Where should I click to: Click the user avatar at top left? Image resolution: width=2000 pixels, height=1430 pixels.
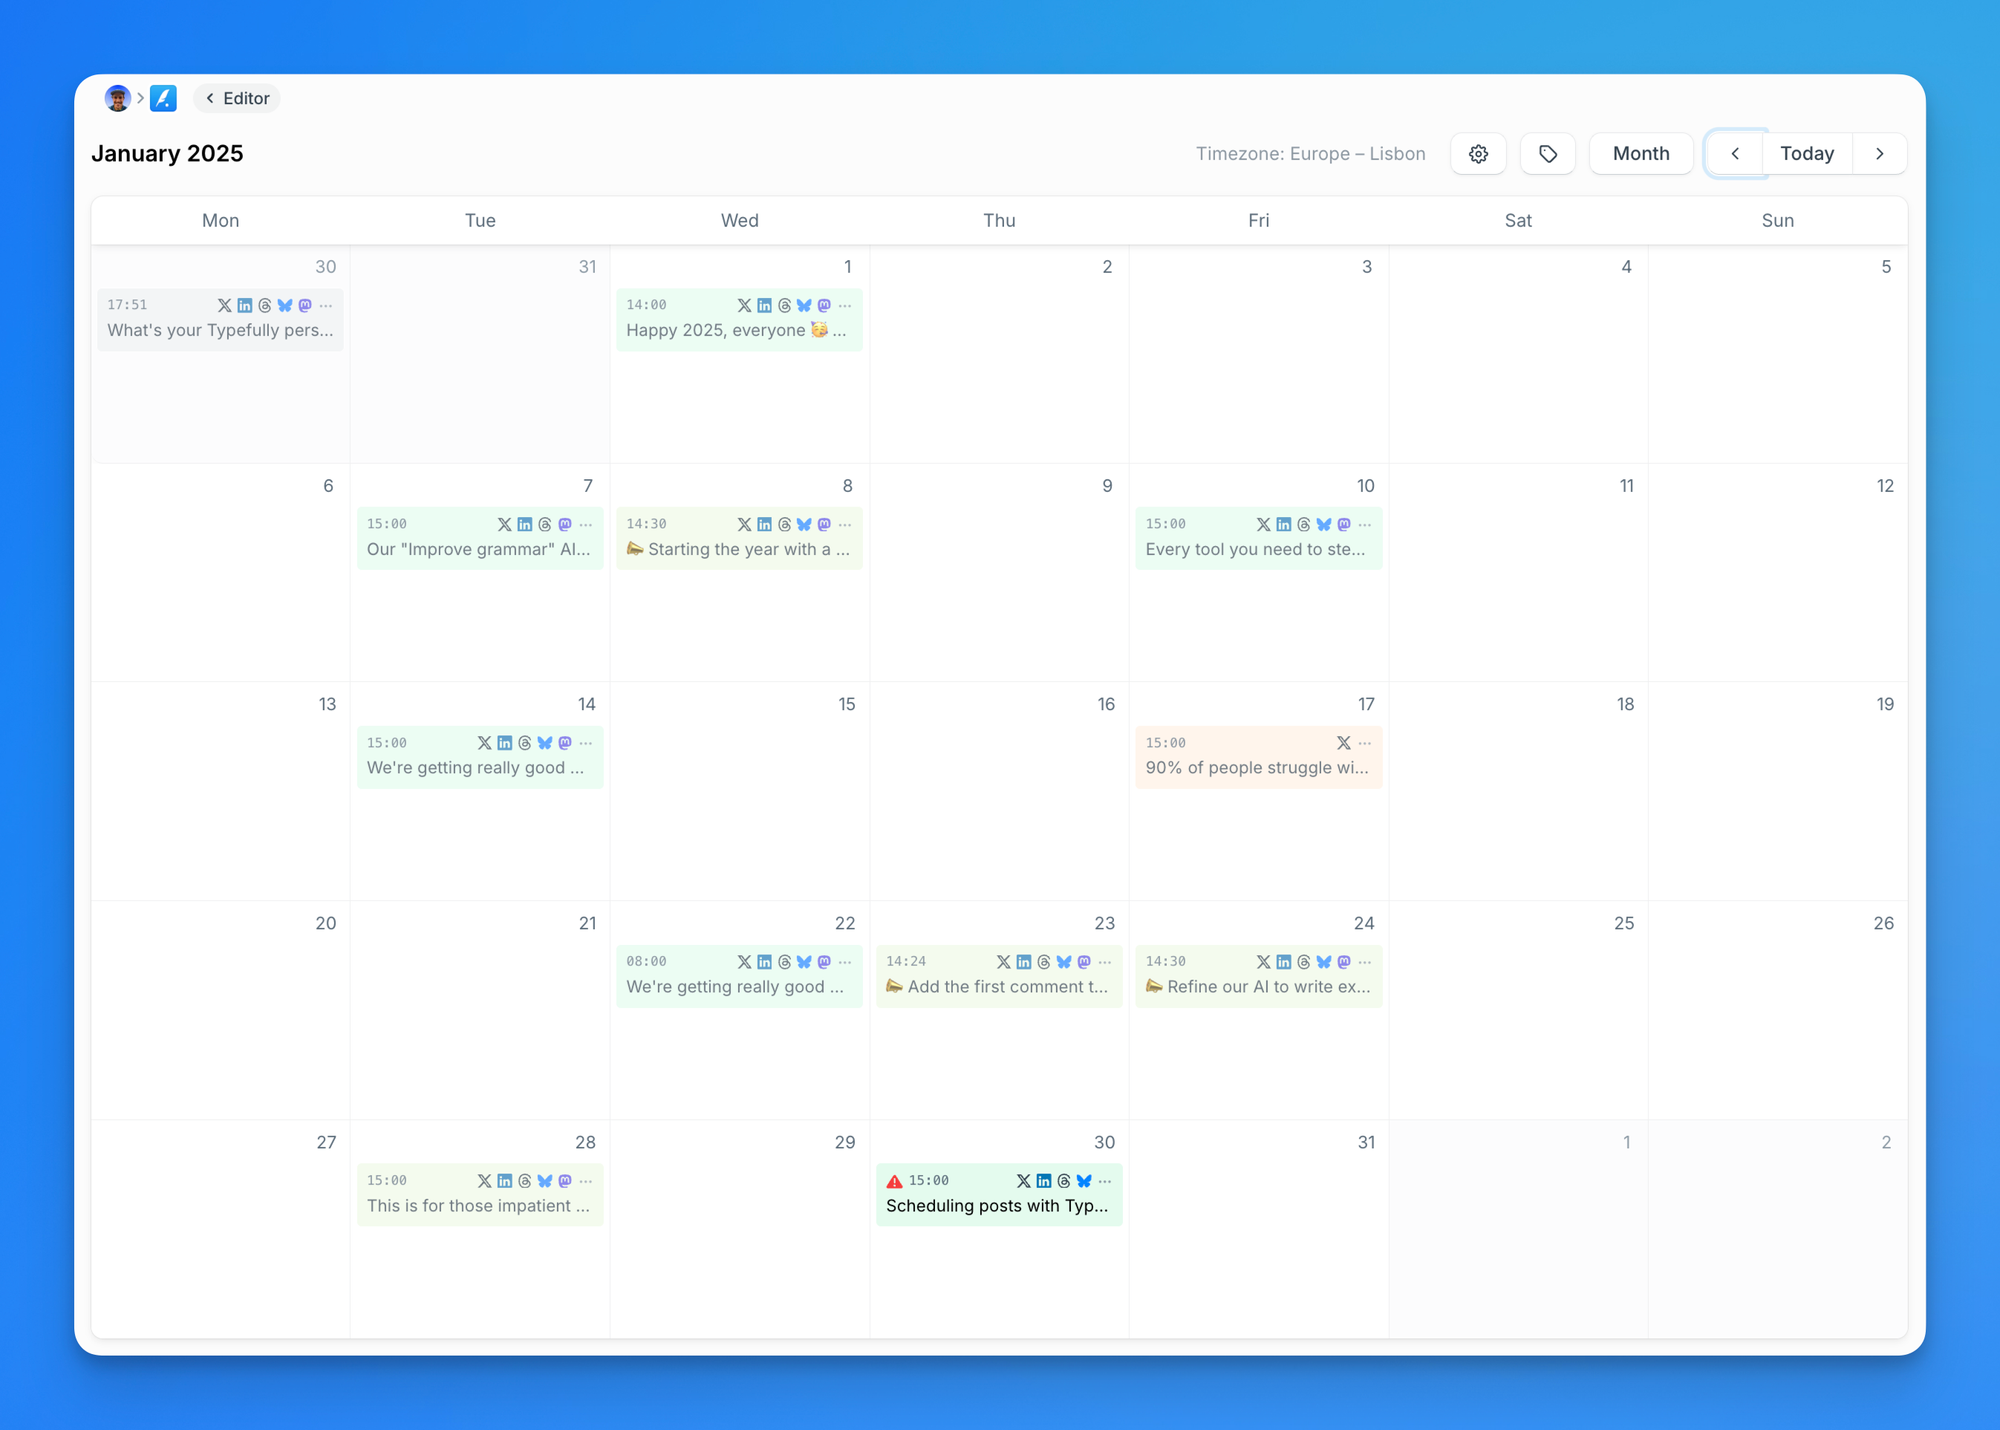pos(118,97)
